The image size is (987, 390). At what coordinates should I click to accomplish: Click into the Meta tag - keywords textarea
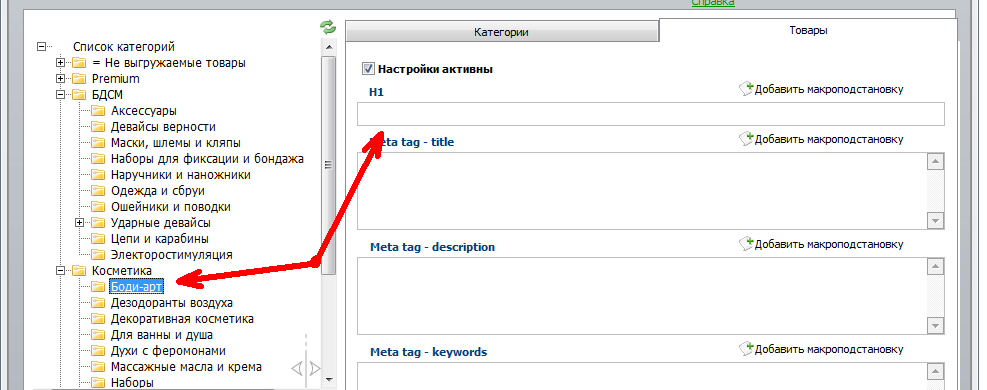pyautogui.click(x=643, y=376)
